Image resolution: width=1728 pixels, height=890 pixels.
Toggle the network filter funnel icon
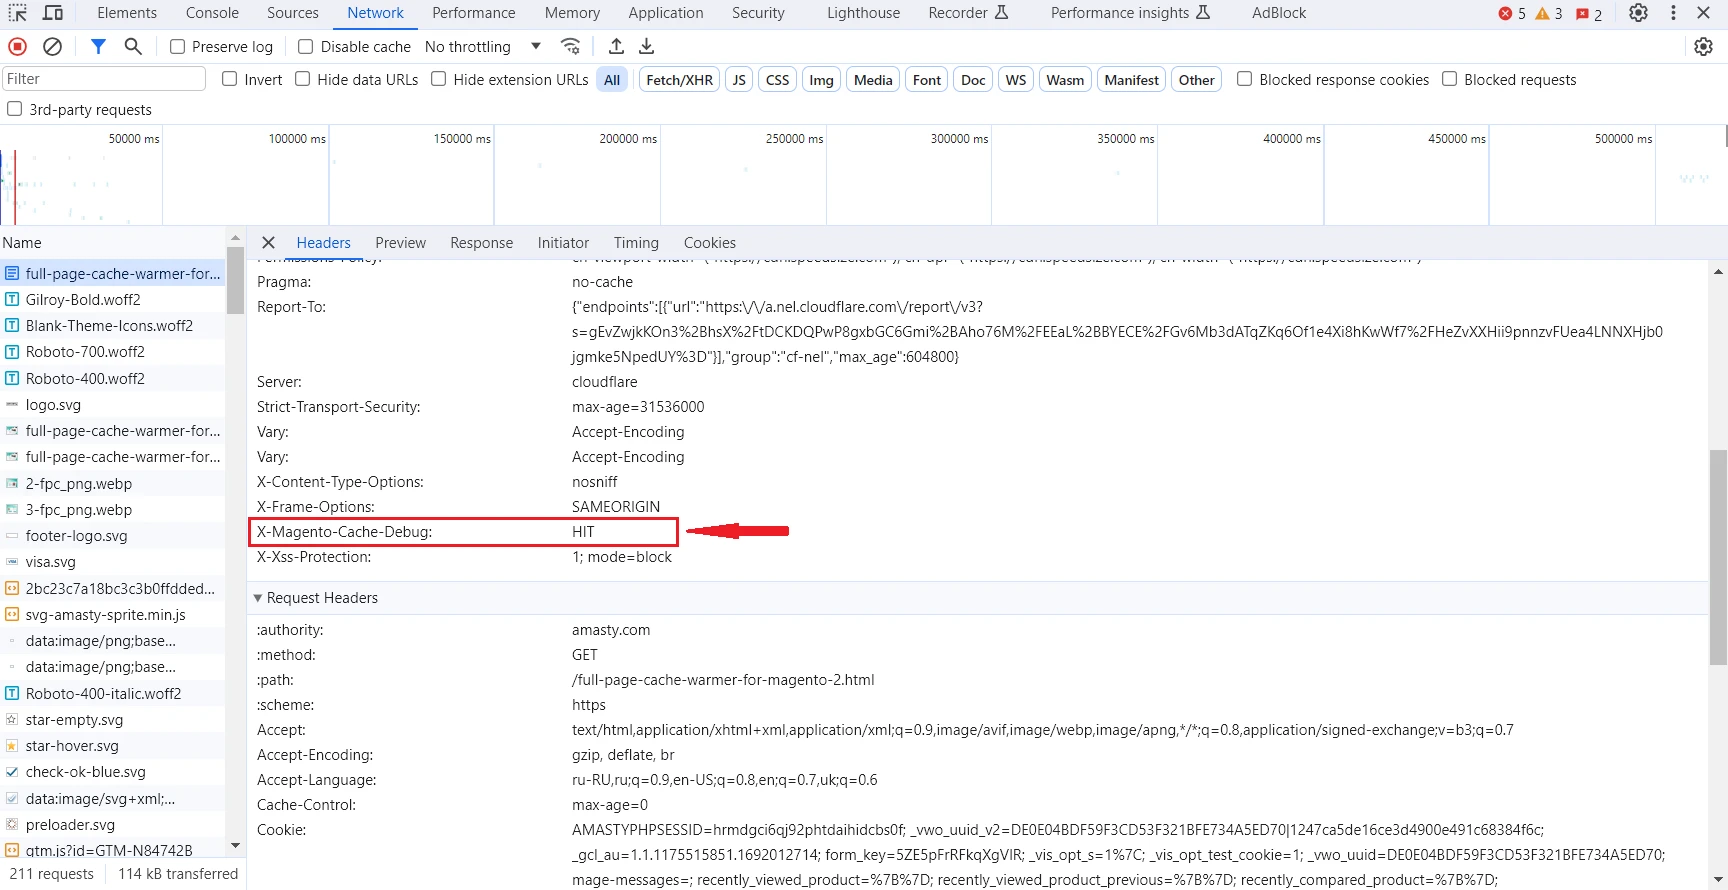pyautogui.click(x=98, y=46)
